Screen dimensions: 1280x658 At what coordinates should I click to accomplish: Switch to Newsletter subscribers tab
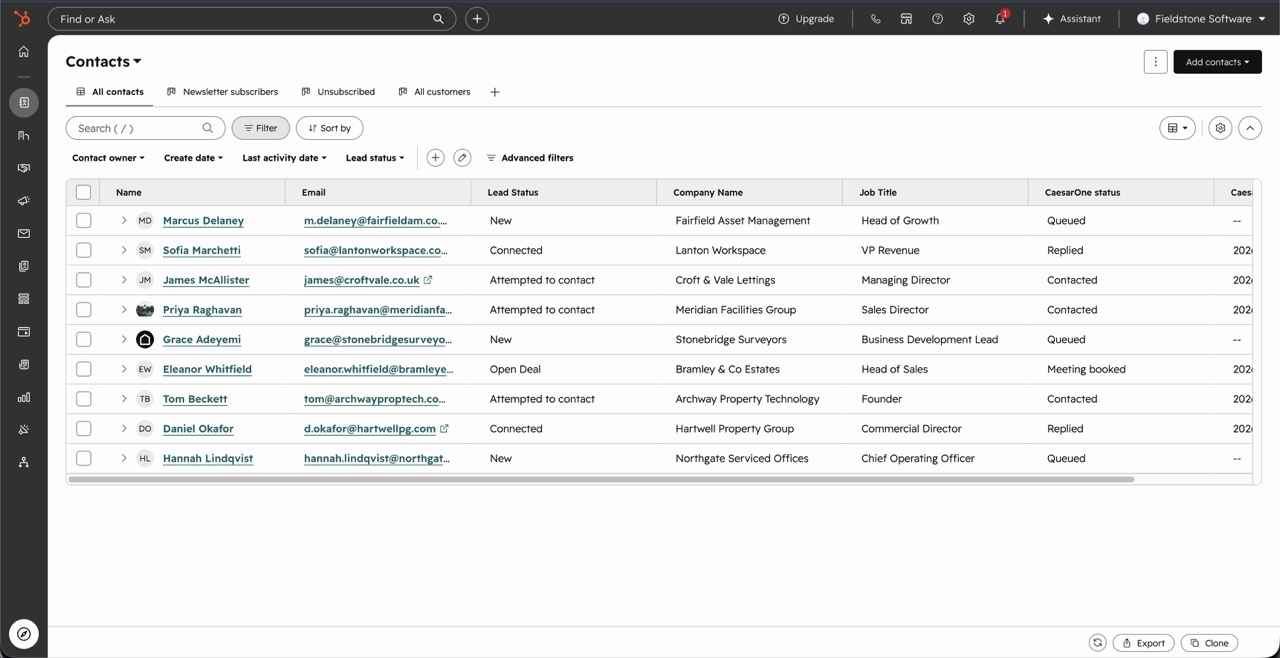coord(222,92)
